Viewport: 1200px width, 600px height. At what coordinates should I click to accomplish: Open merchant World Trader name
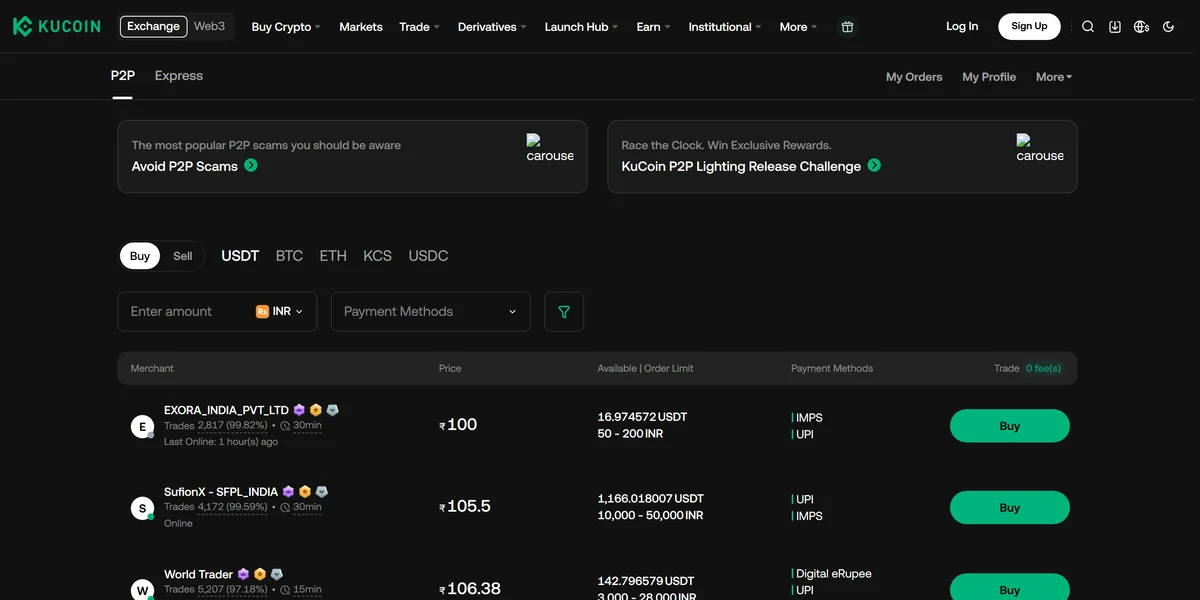tap(198, 574)
